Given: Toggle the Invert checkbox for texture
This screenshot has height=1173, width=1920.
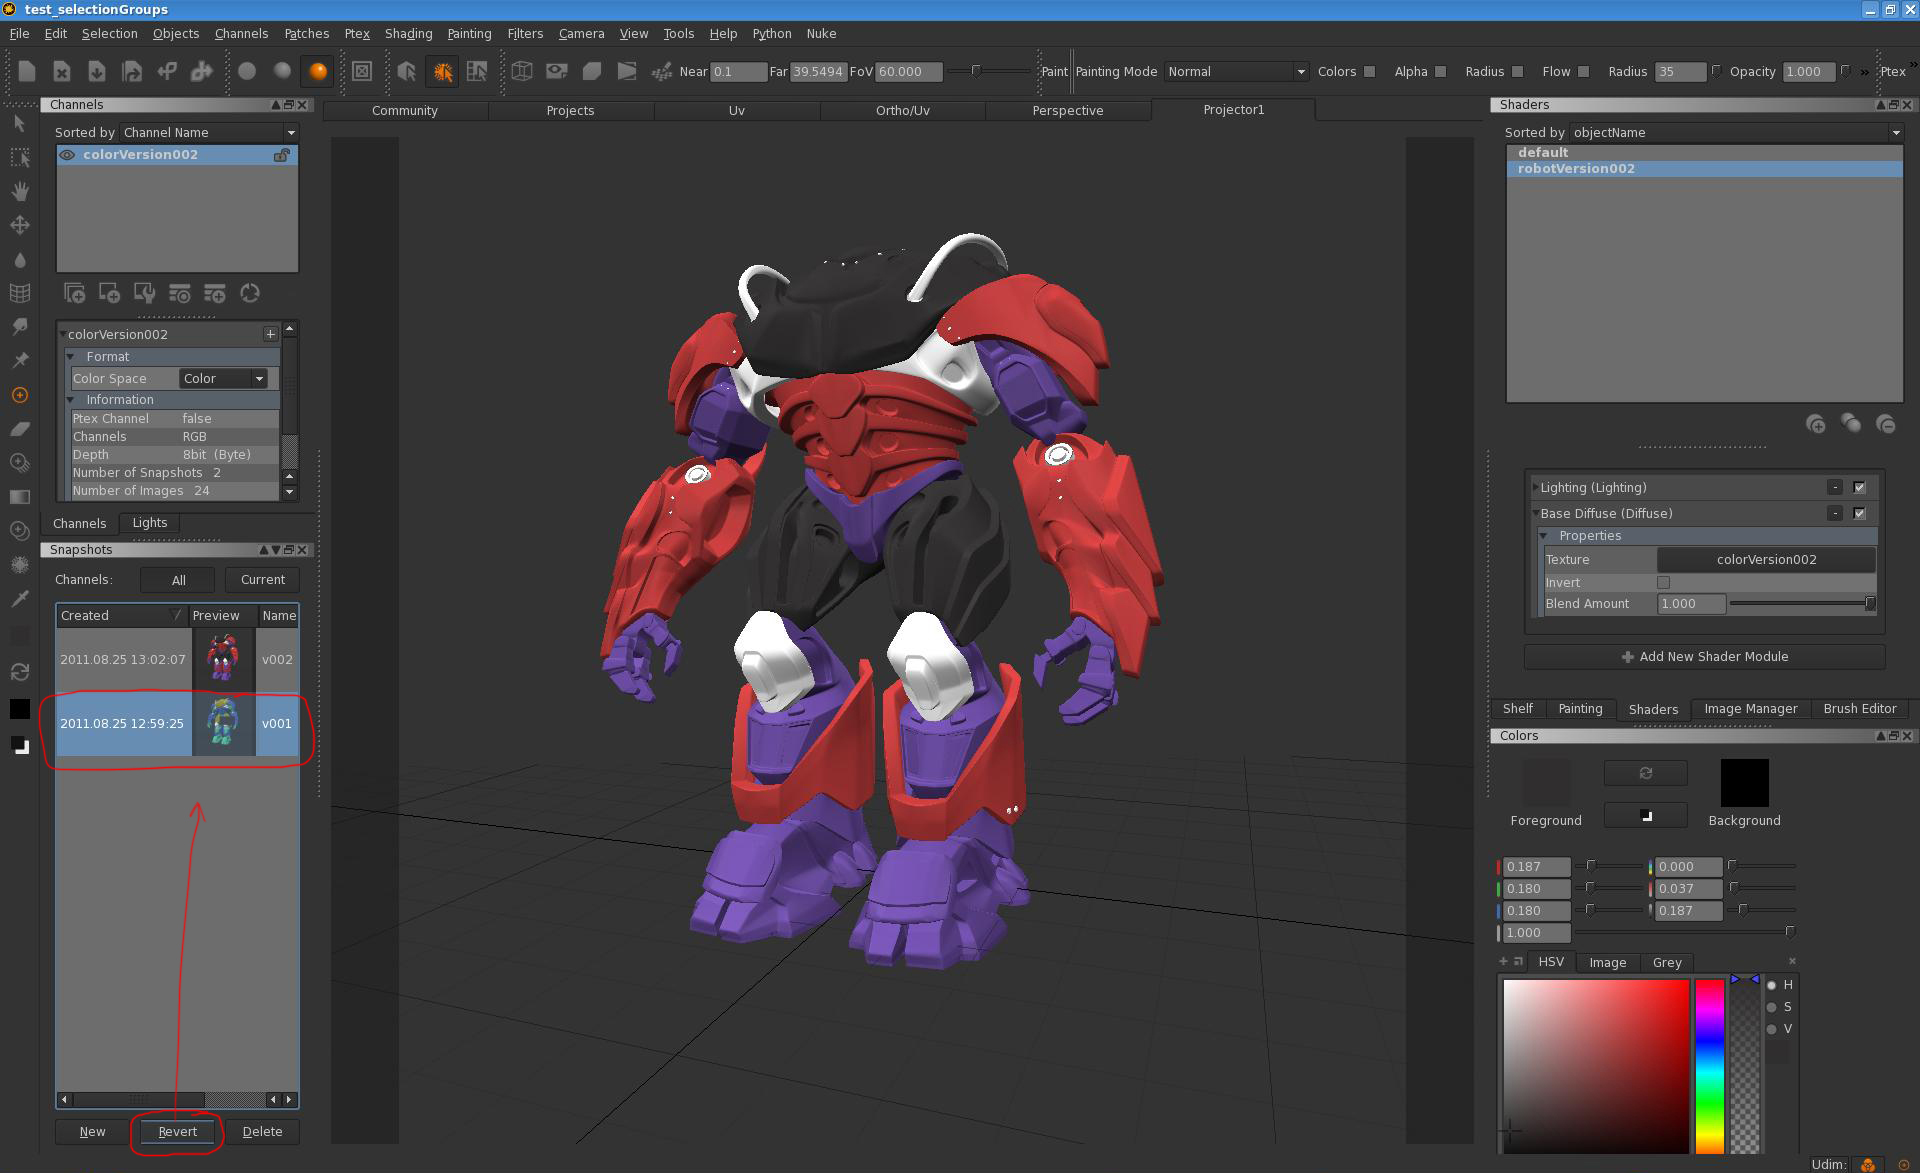Looking at the screenshot, I should coord(1664,582).
